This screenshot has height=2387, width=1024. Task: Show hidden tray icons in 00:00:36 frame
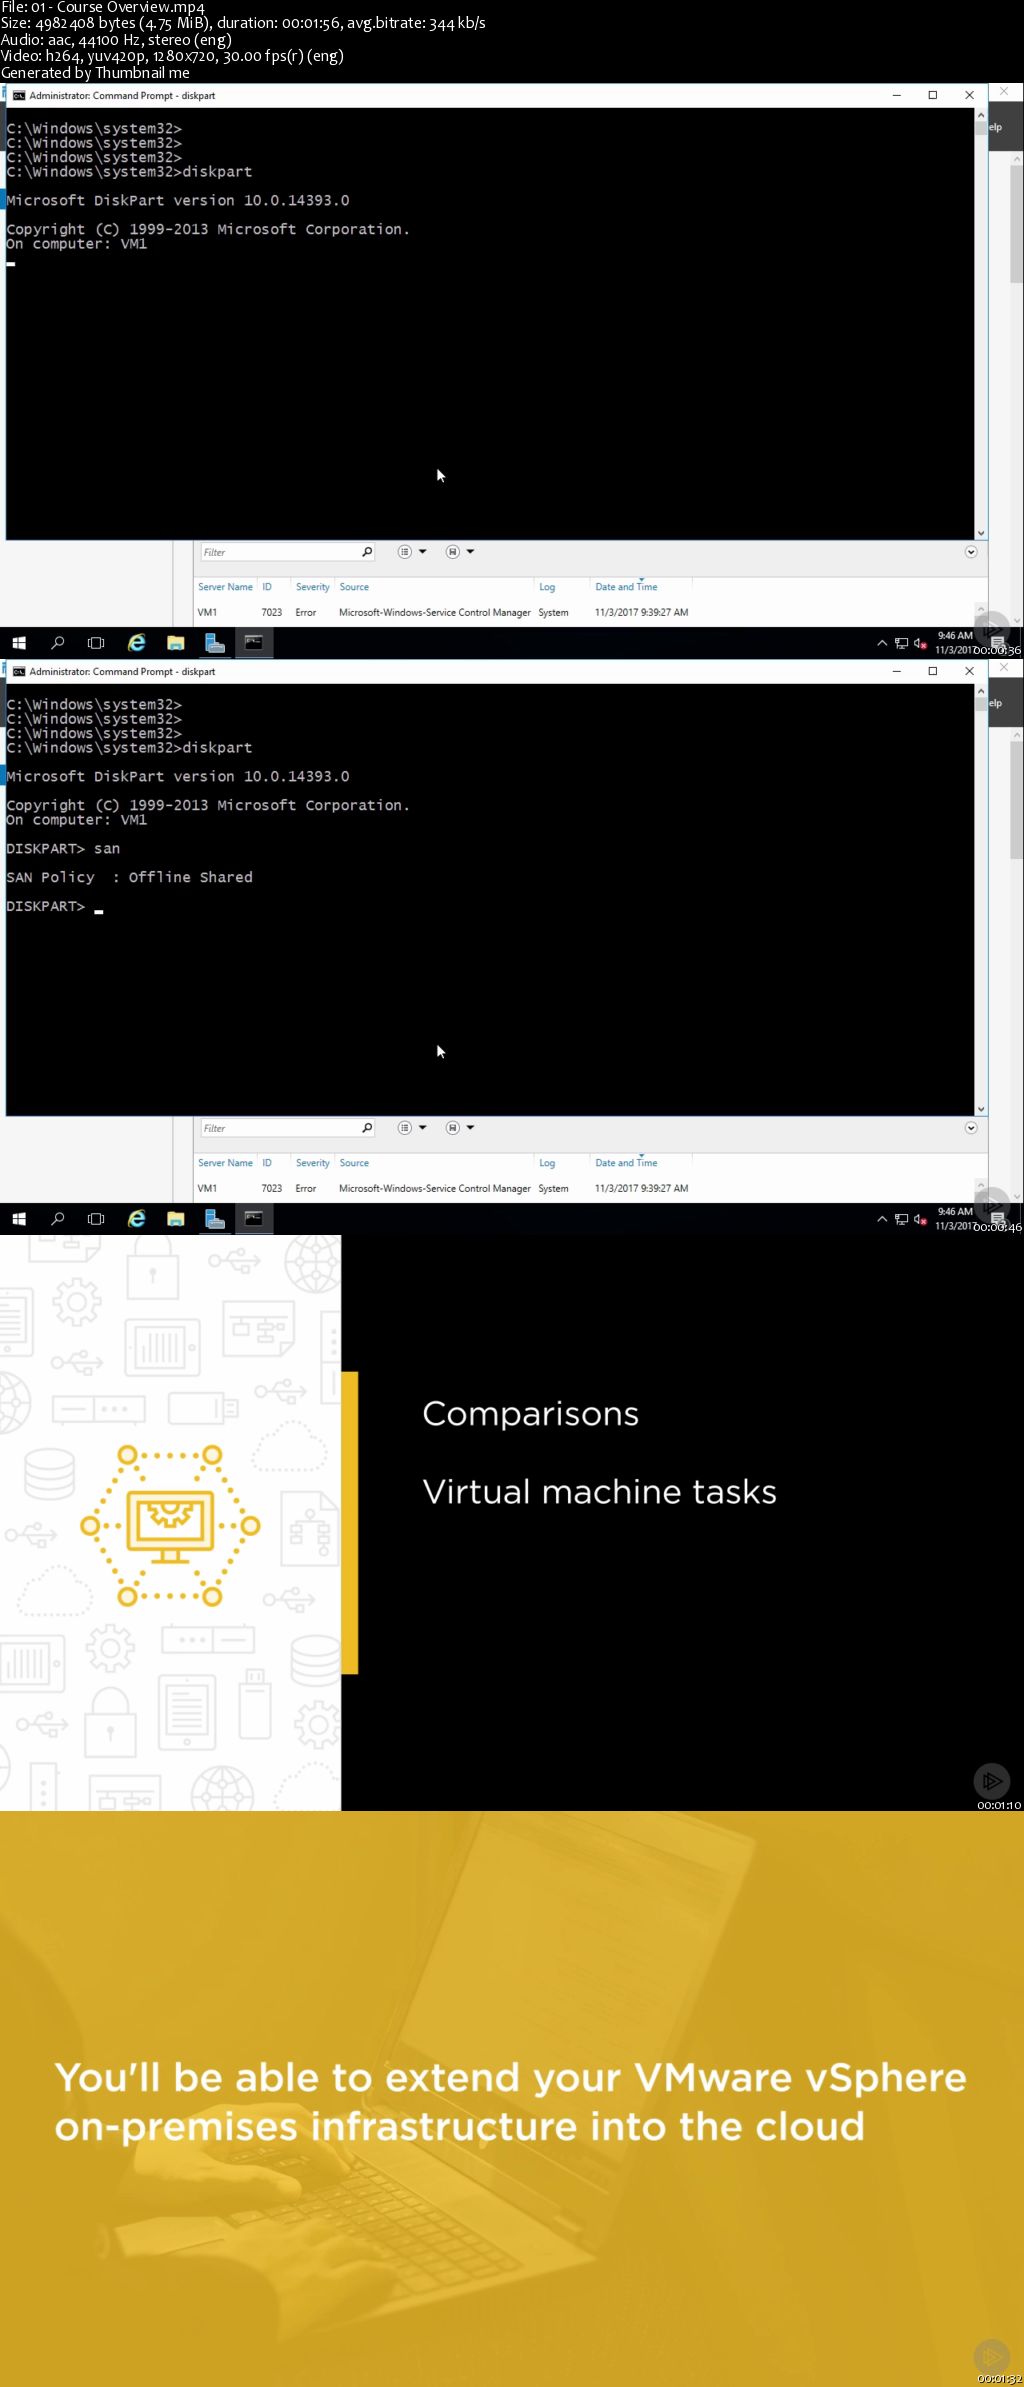(x=882, y=644)
